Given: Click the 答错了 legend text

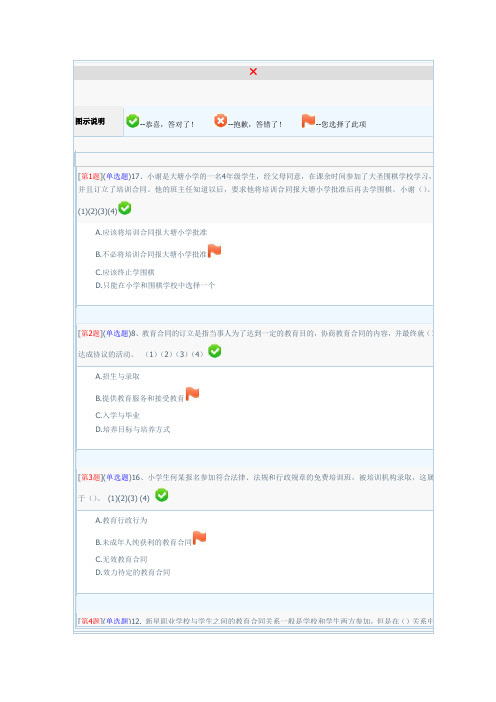Looking at the screenshot, I should pyautogui.click(x=269, y=124).
